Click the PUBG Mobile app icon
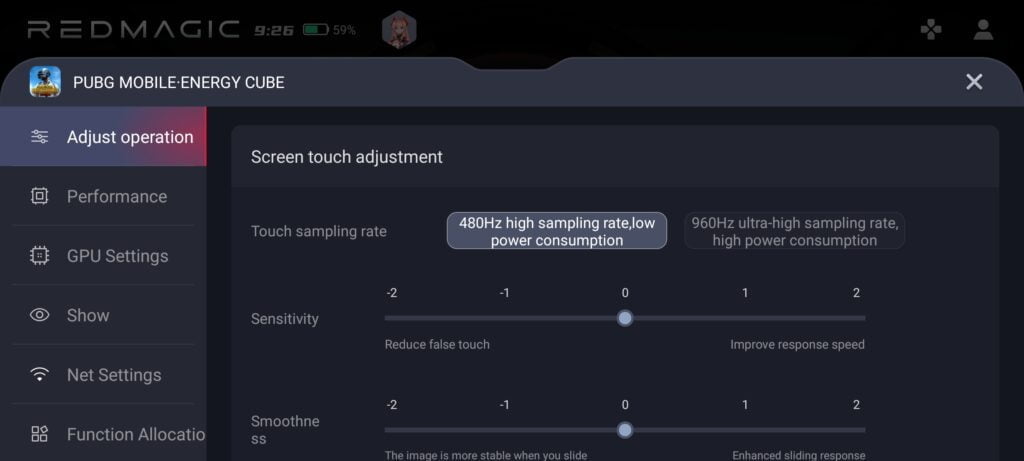The width and height of the screenshot is (1024, 461). pyautogui.click(x=46, y=82)
